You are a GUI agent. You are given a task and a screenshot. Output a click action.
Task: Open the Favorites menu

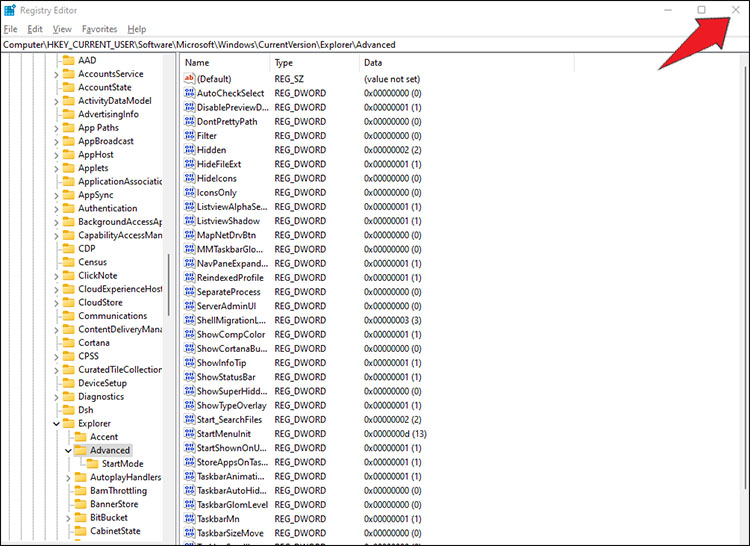(99, 29)
